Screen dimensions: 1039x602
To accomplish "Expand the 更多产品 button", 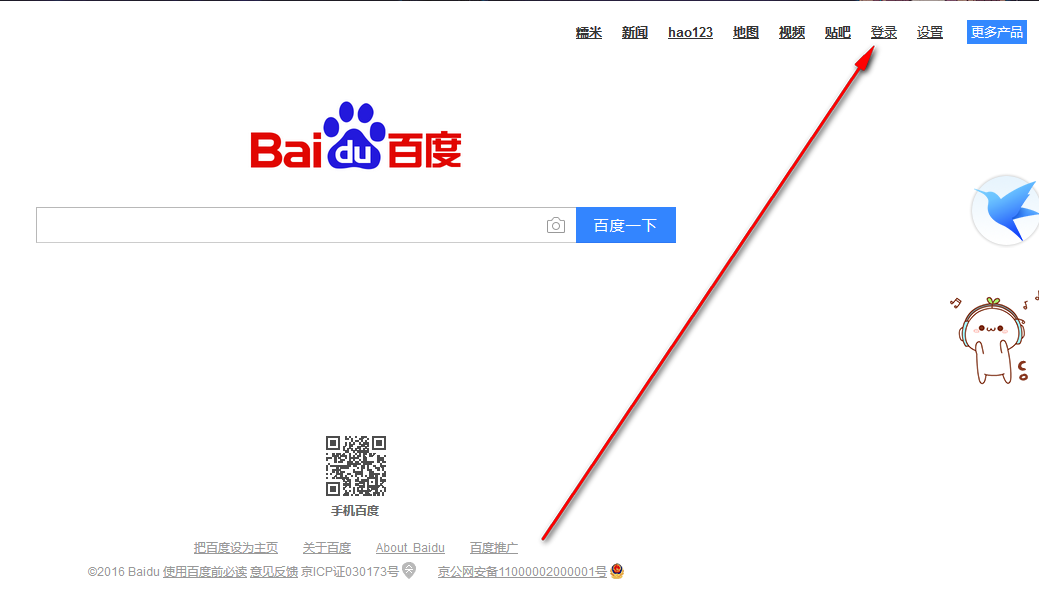I will (x=997, y=32).
